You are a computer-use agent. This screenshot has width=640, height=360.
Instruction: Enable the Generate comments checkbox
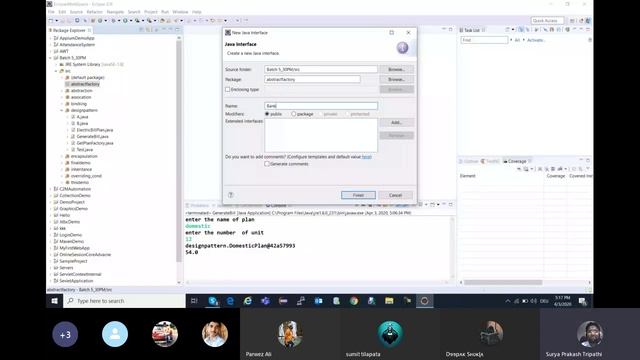(267, 164)
